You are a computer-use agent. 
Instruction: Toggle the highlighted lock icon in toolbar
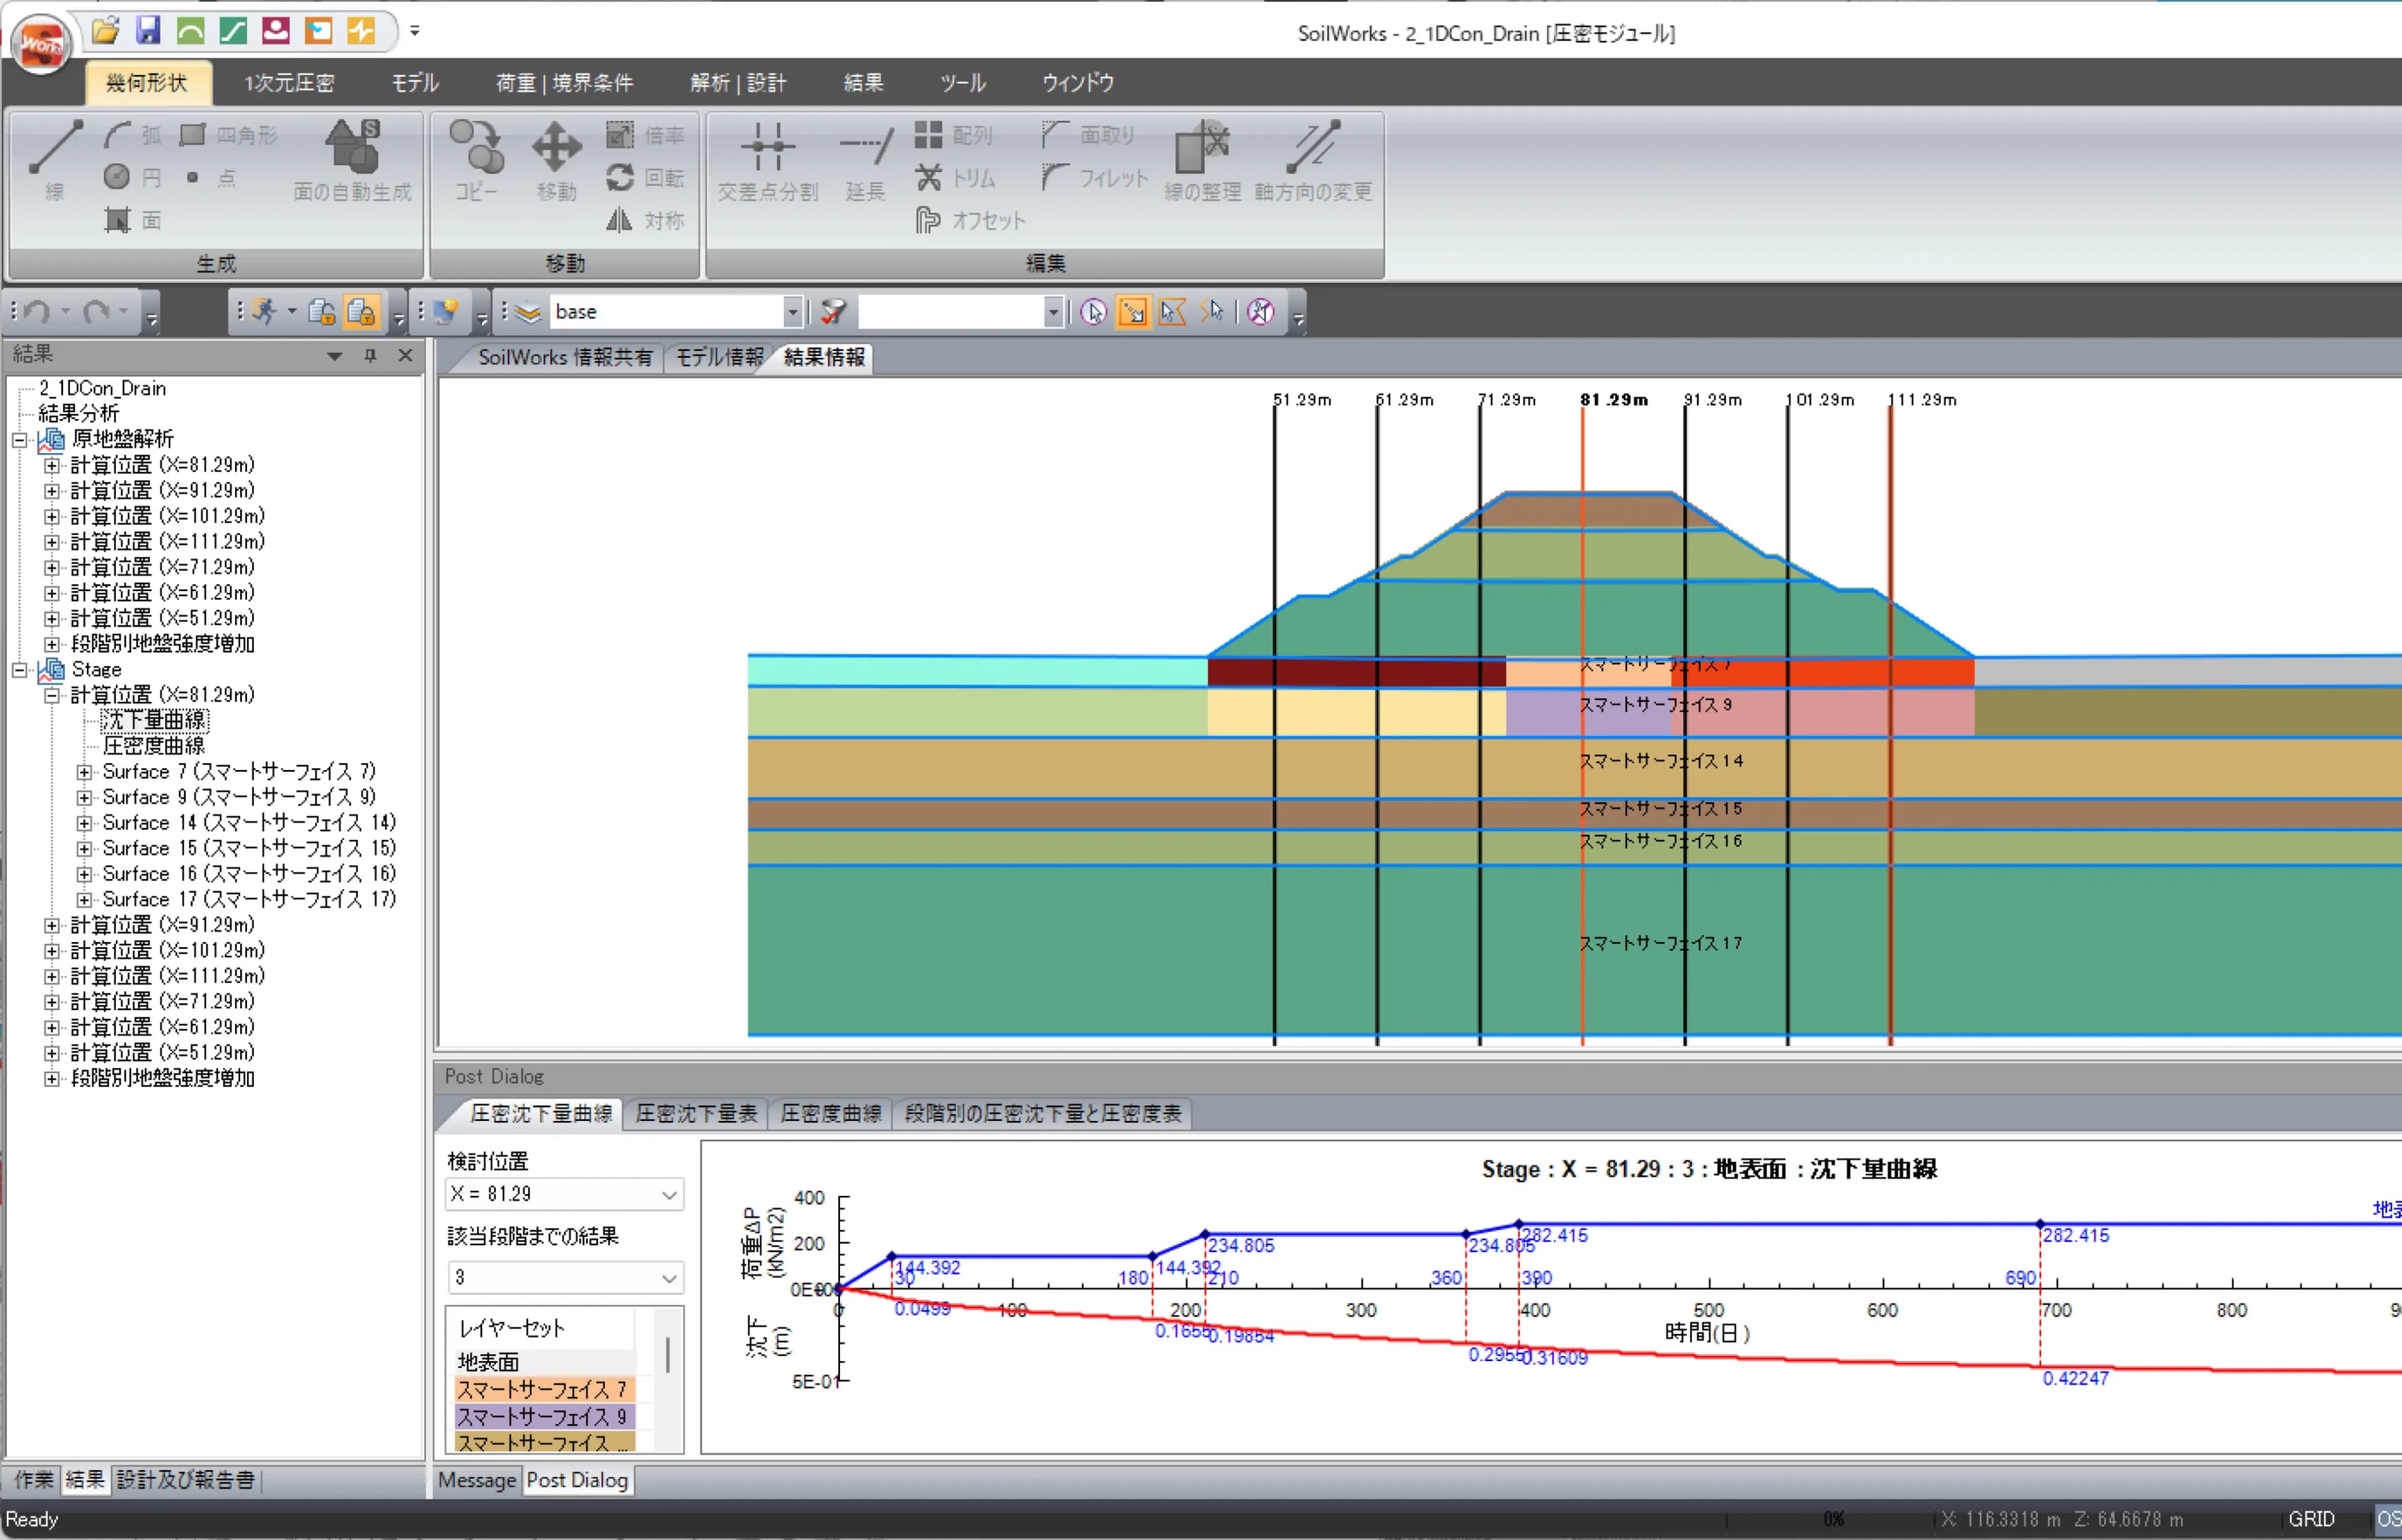pos(361,312)
